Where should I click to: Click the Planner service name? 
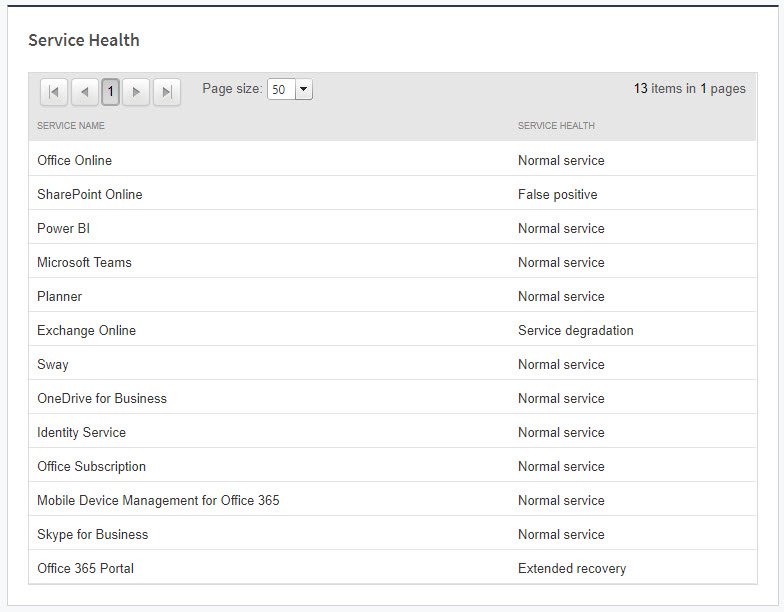[60, 296]
